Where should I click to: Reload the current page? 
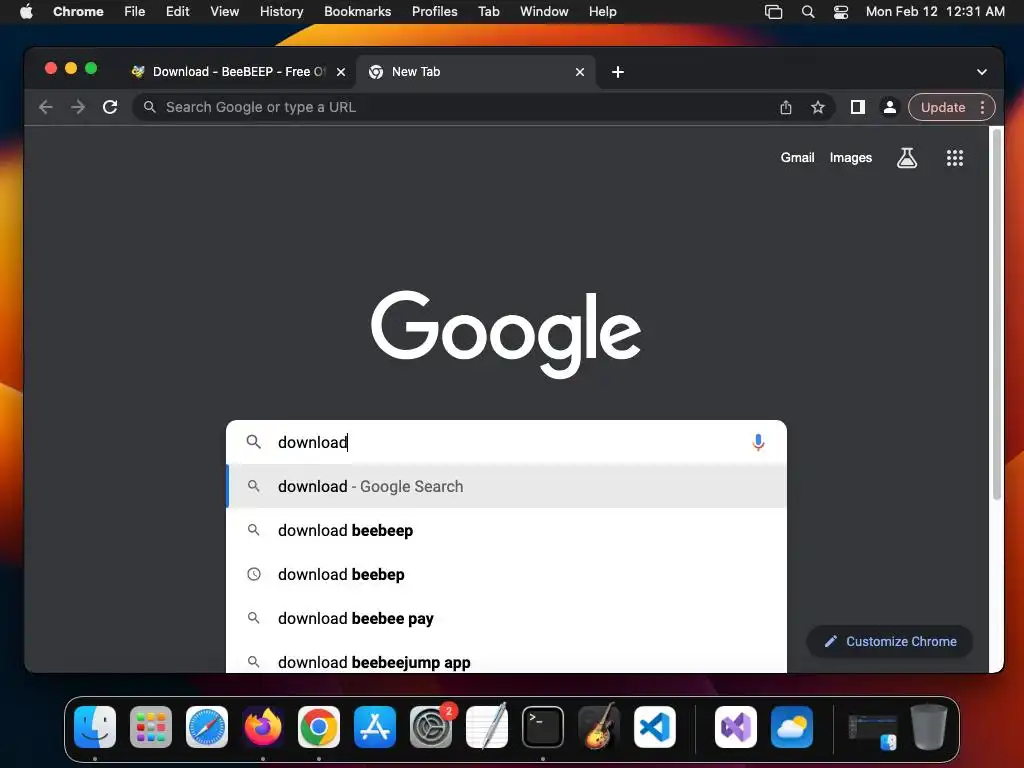110,107
